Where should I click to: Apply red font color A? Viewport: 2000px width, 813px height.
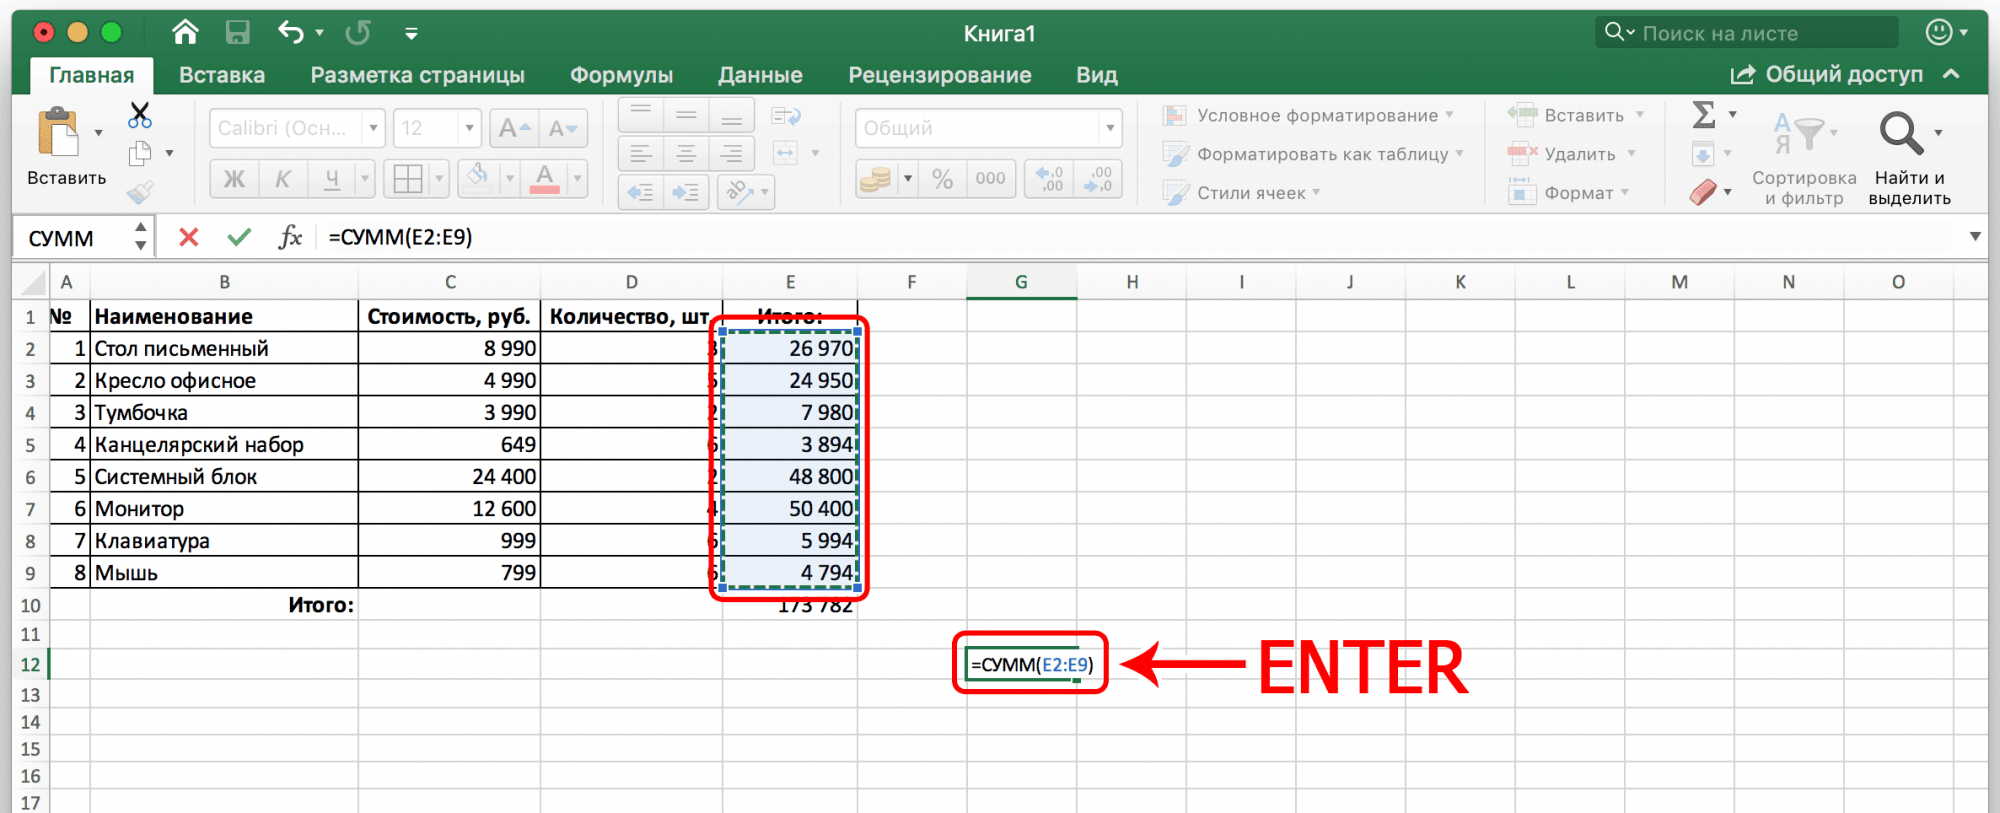(x=544, y=179)
